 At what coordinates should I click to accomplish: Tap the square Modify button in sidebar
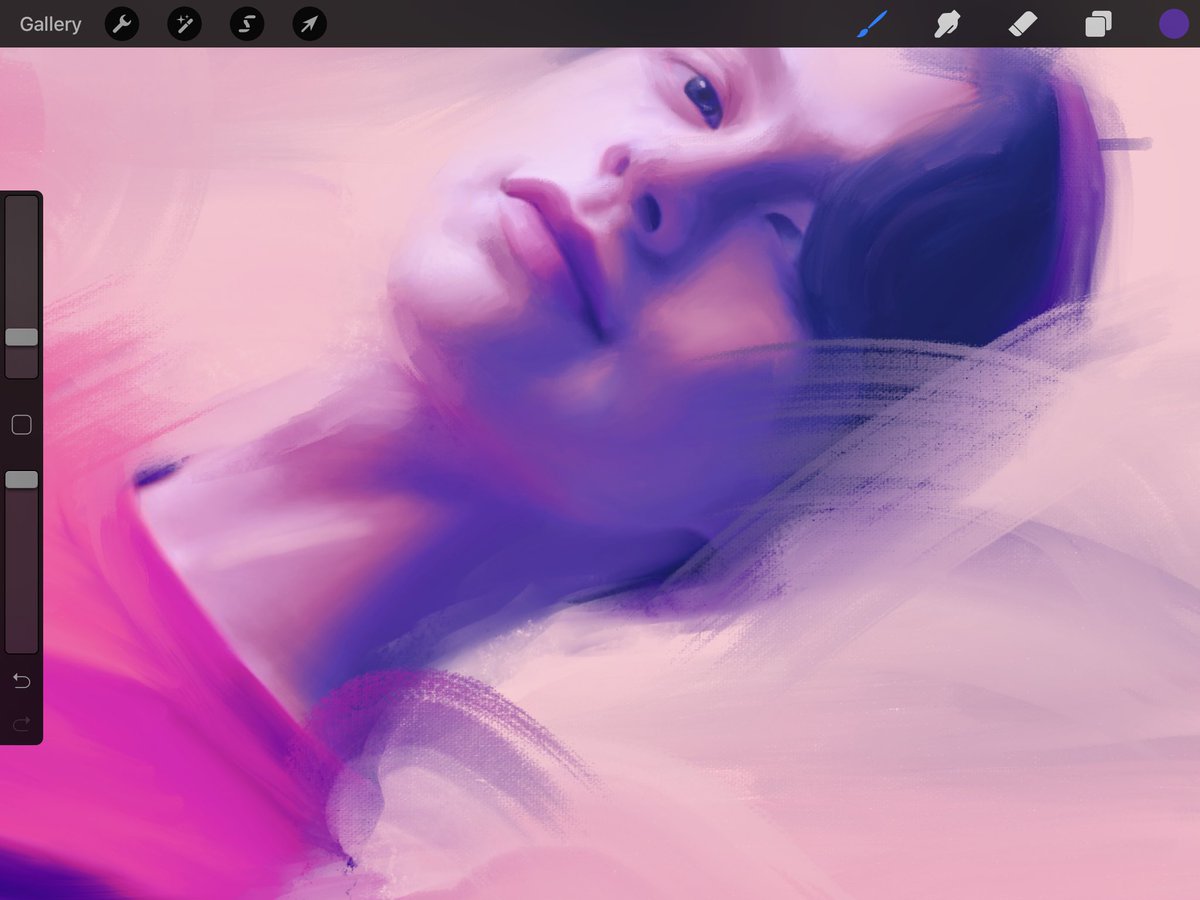click(x=21, y=425)
